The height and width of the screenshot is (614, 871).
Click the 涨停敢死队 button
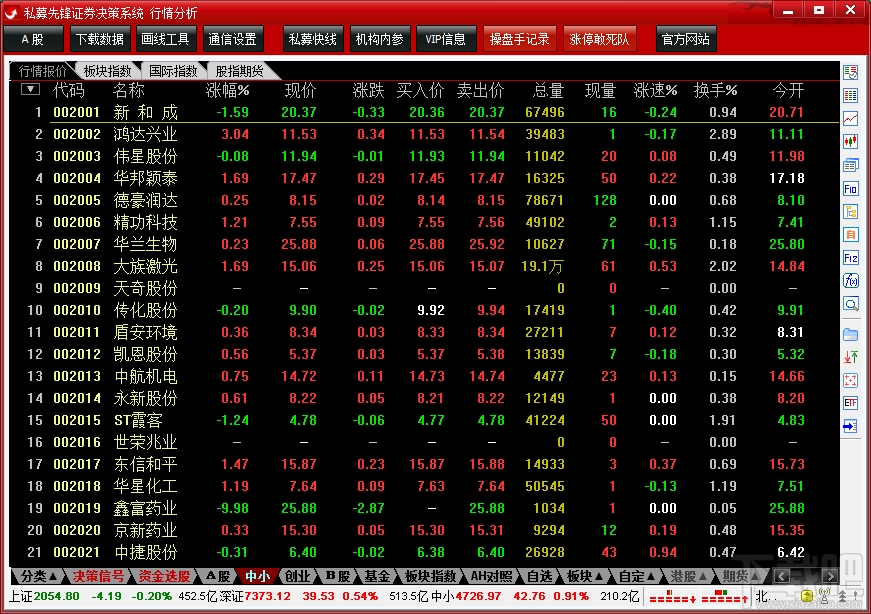coord(599,39)
